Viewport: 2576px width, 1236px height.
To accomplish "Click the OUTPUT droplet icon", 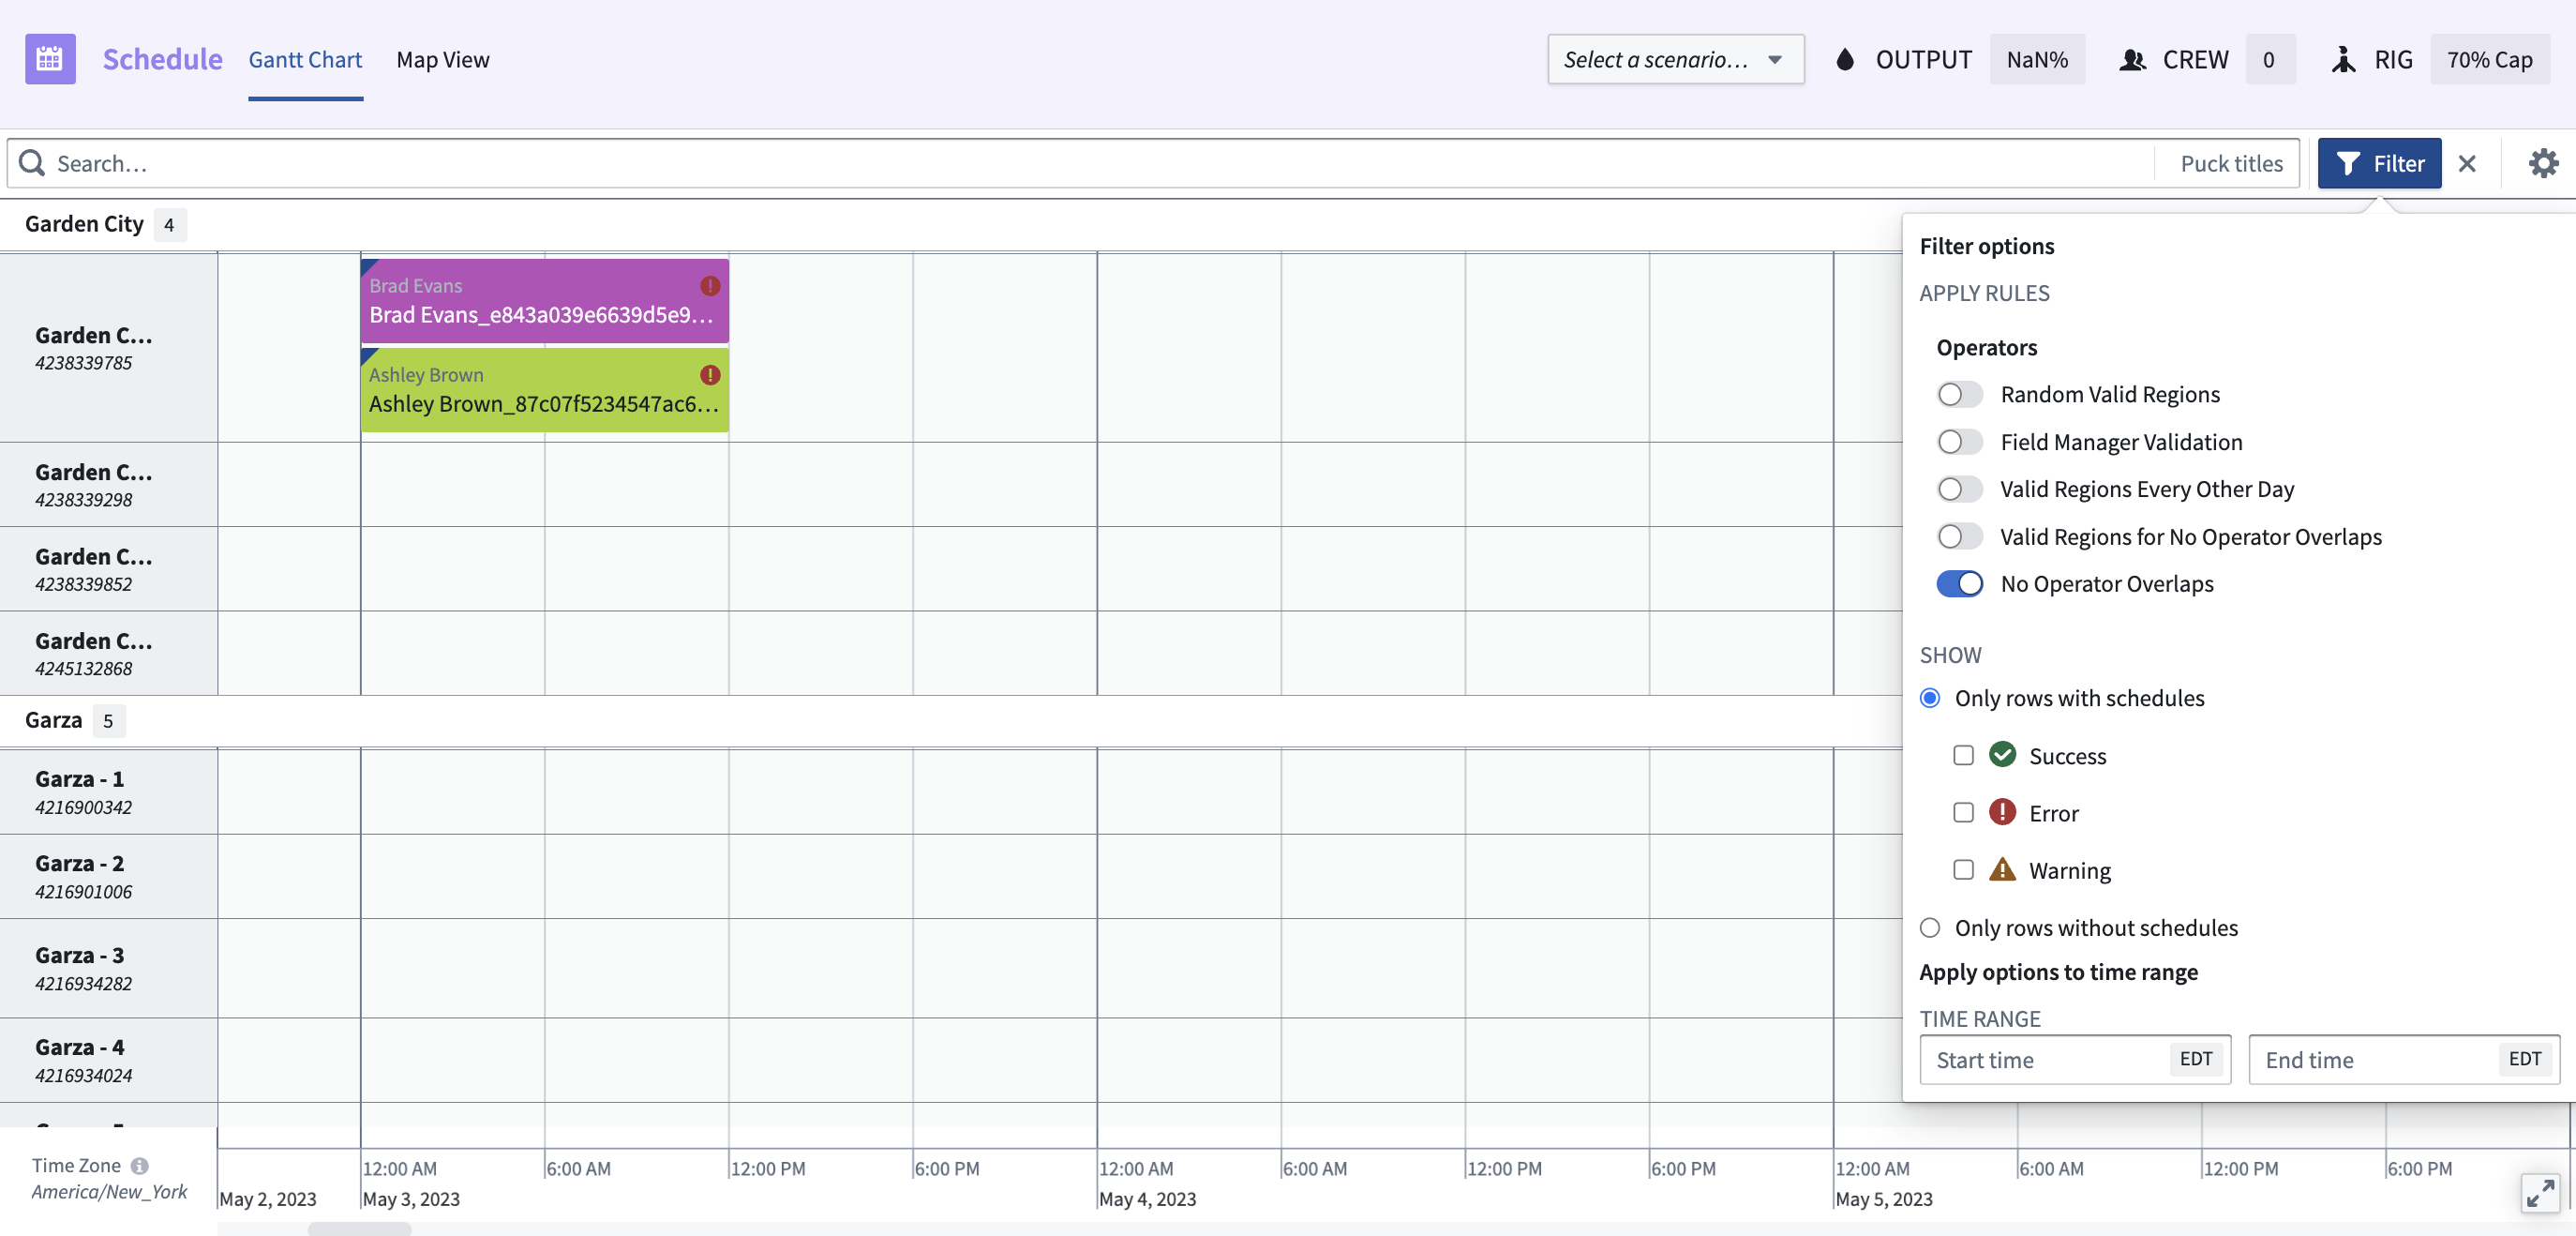I will pos(1845,60).
